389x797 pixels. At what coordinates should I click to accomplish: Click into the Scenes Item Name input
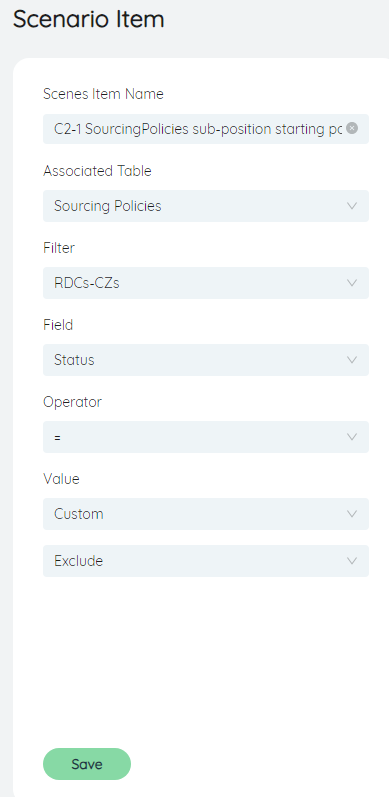198,129
